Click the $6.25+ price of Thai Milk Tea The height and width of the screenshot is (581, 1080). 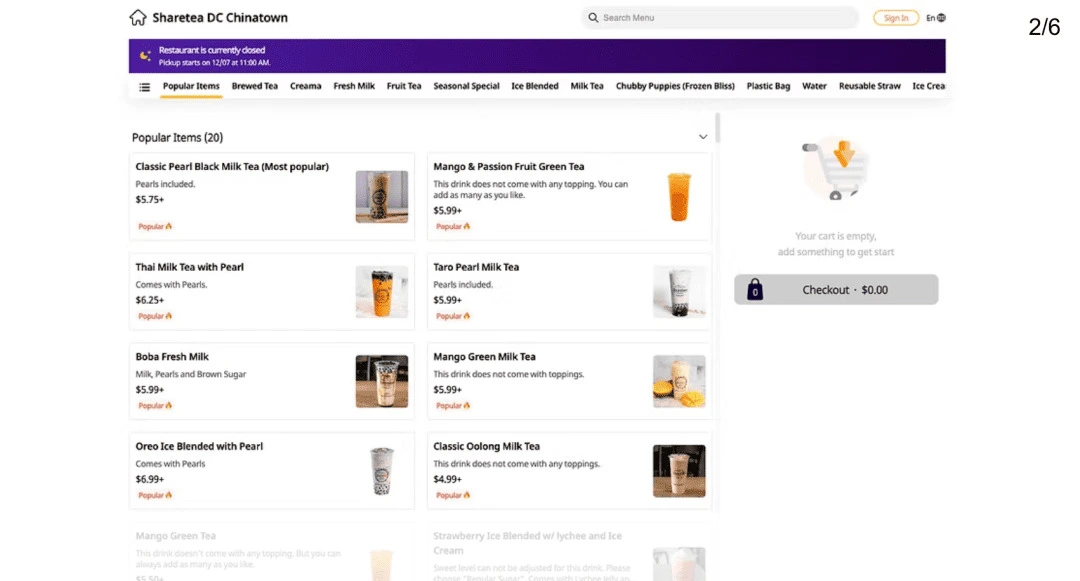[149, 300]
